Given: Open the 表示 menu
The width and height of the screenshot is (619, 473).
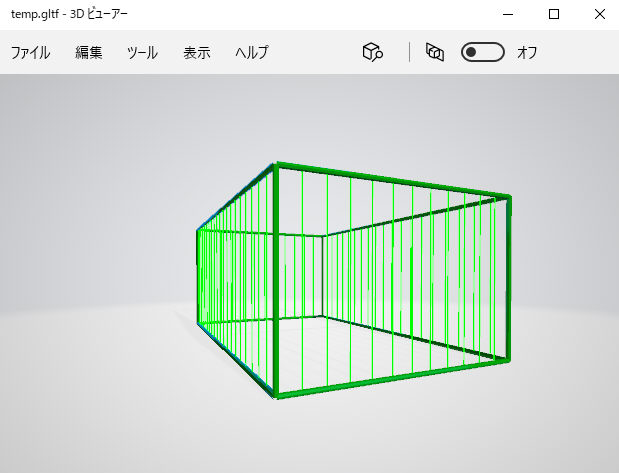Looking at the screenshot, I should click(197, 53).
